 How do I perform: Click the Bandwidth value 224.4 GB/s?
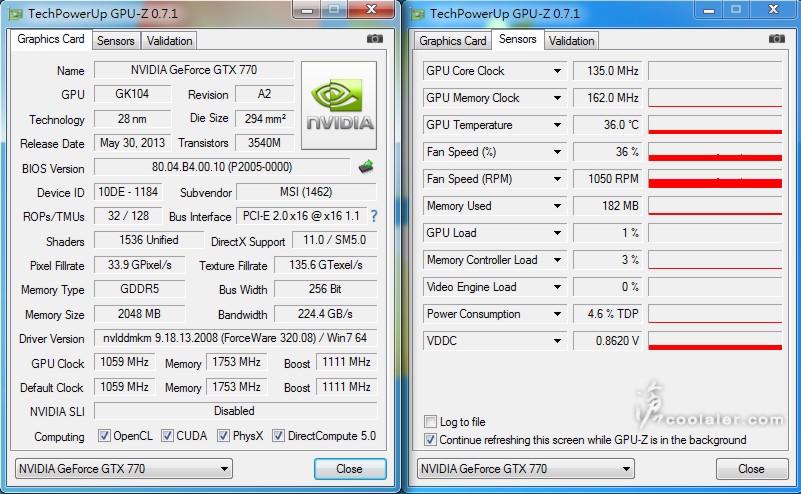(325, 314)
